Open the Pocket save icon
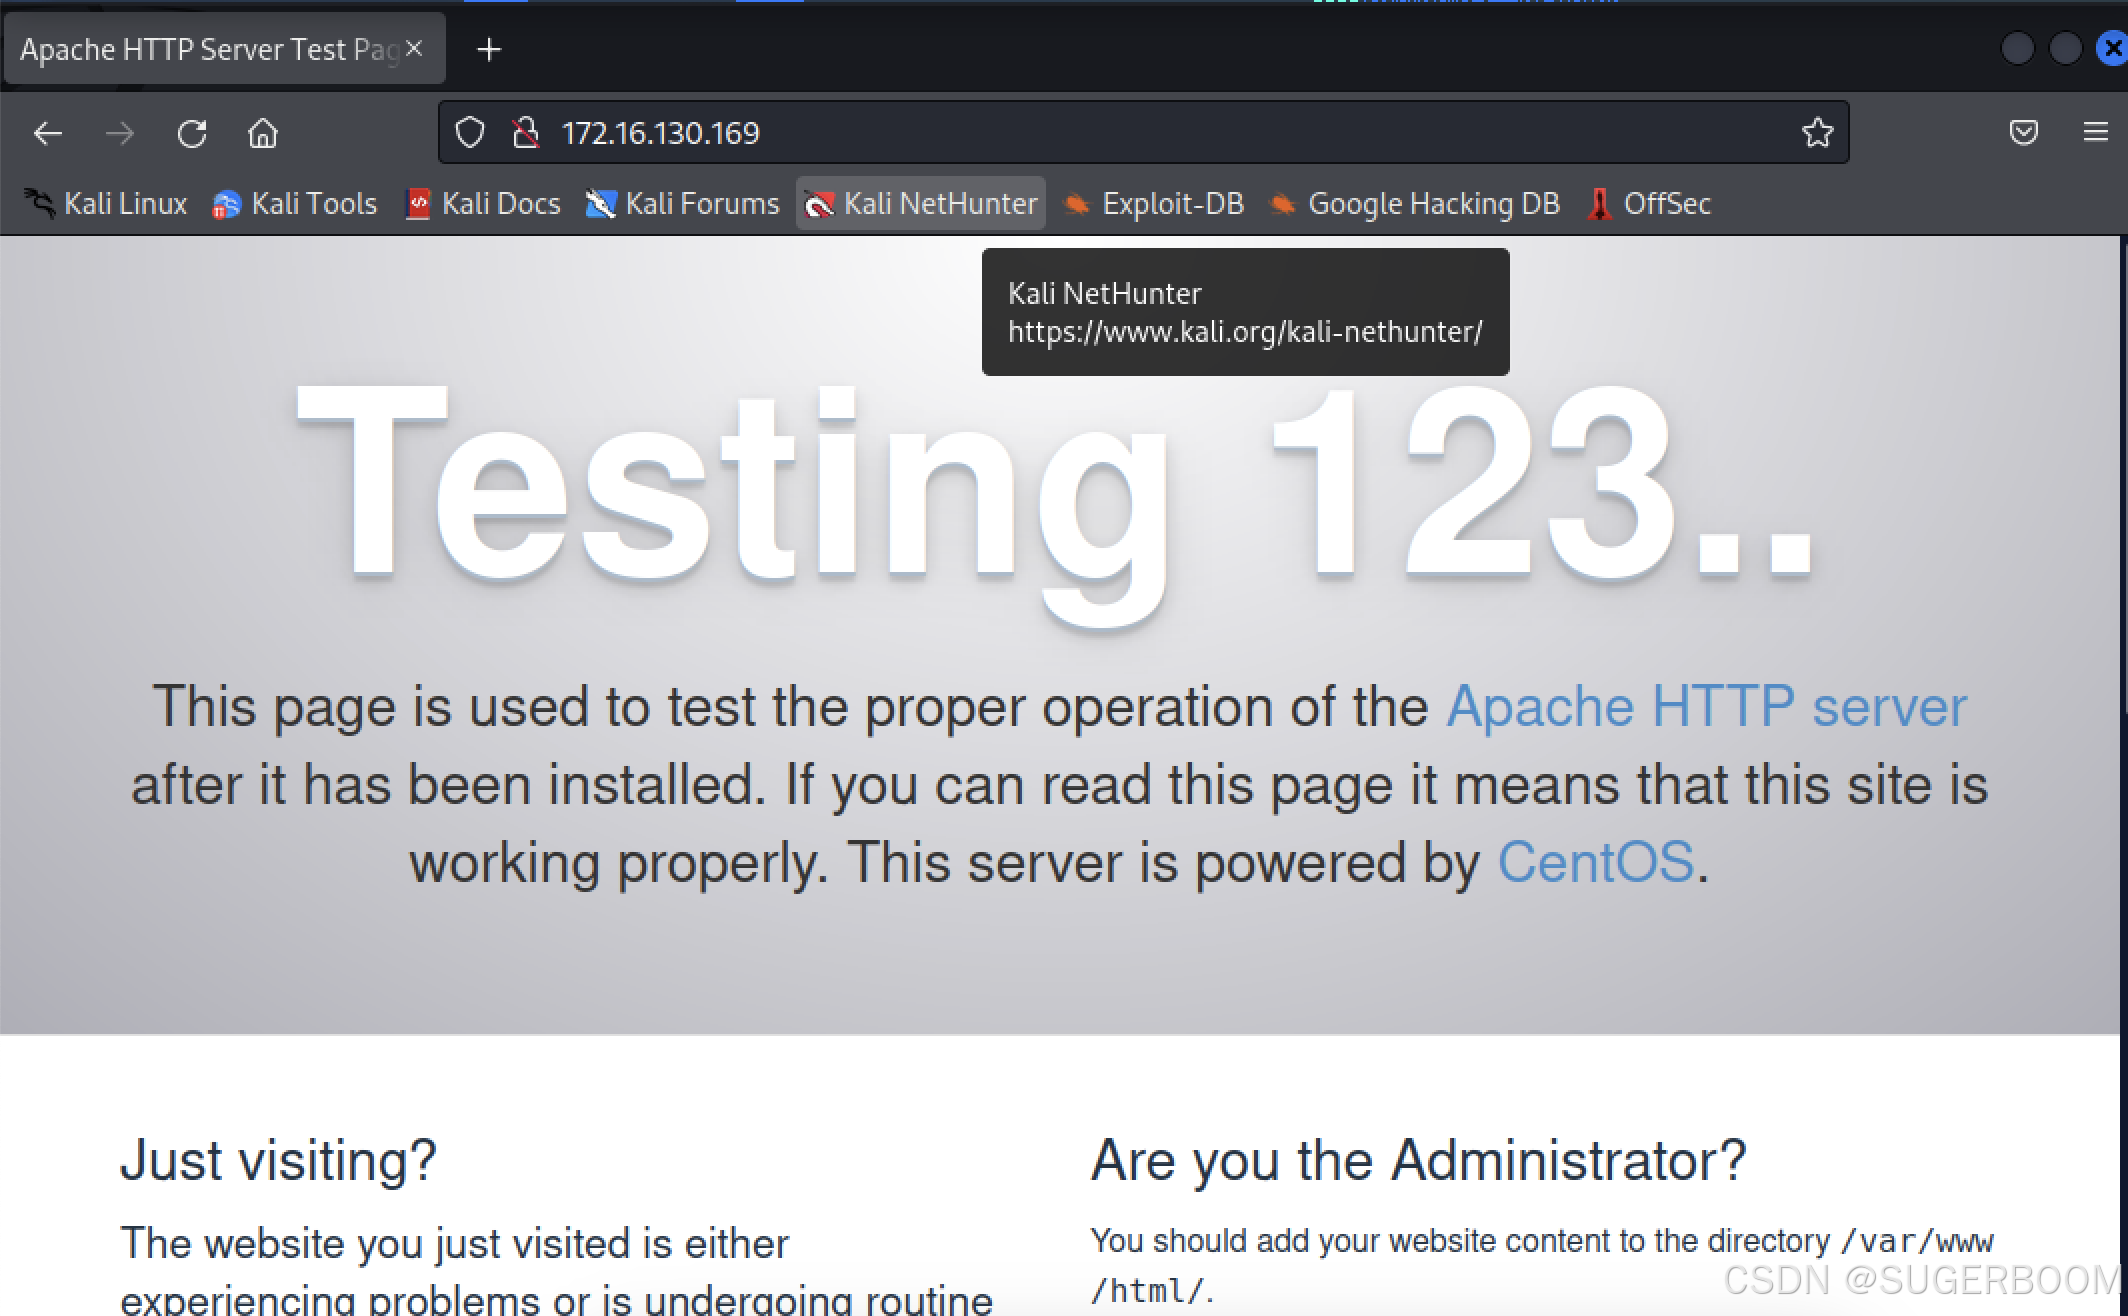2128x1316 pixels. 2024,133
